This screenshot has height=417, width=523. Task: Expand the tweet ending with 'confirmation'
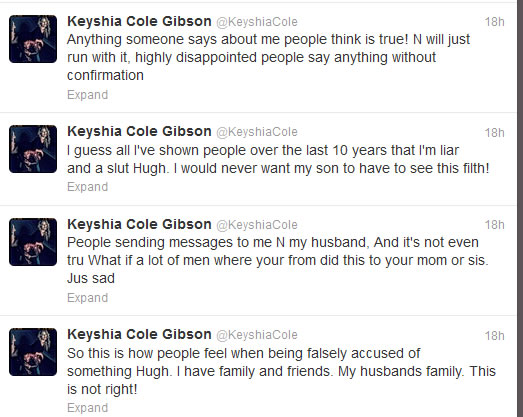tap(87, 95)
